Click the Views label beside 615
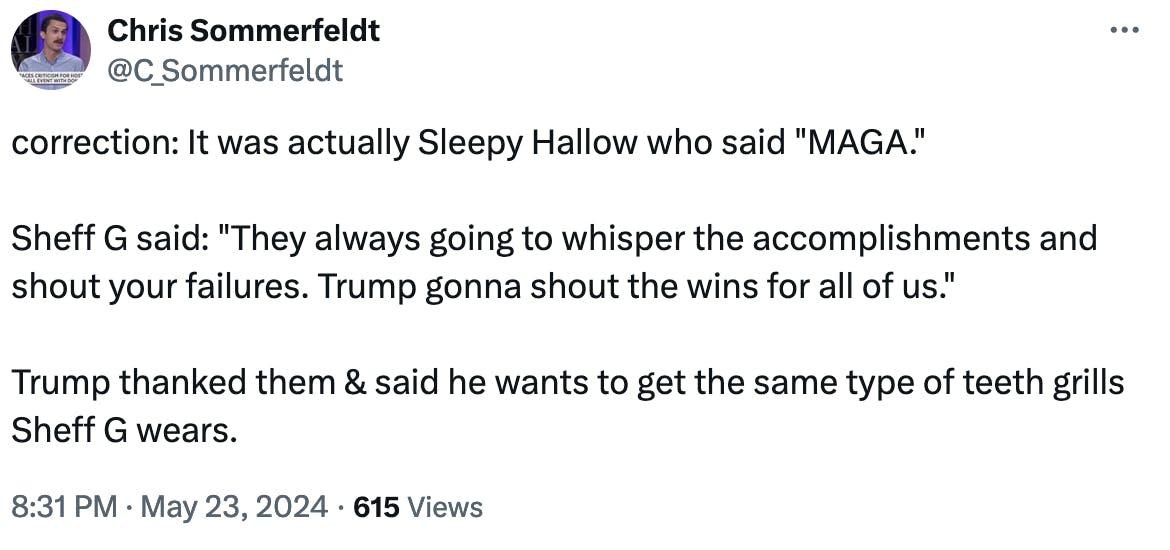The width and height of the screenshot is (1170, 550). [x=446, y=507]
